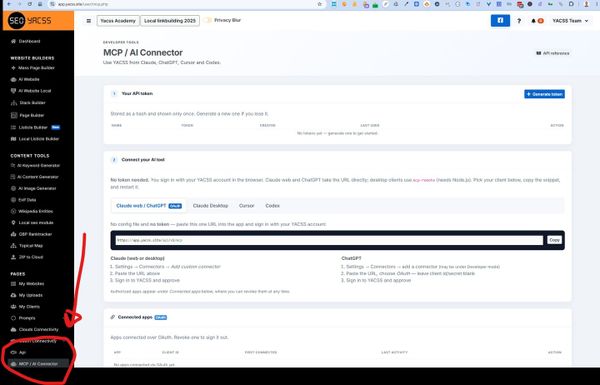Open ZIP to Cloud tool
Screen dimensions: 600x385
click(27, 257)
